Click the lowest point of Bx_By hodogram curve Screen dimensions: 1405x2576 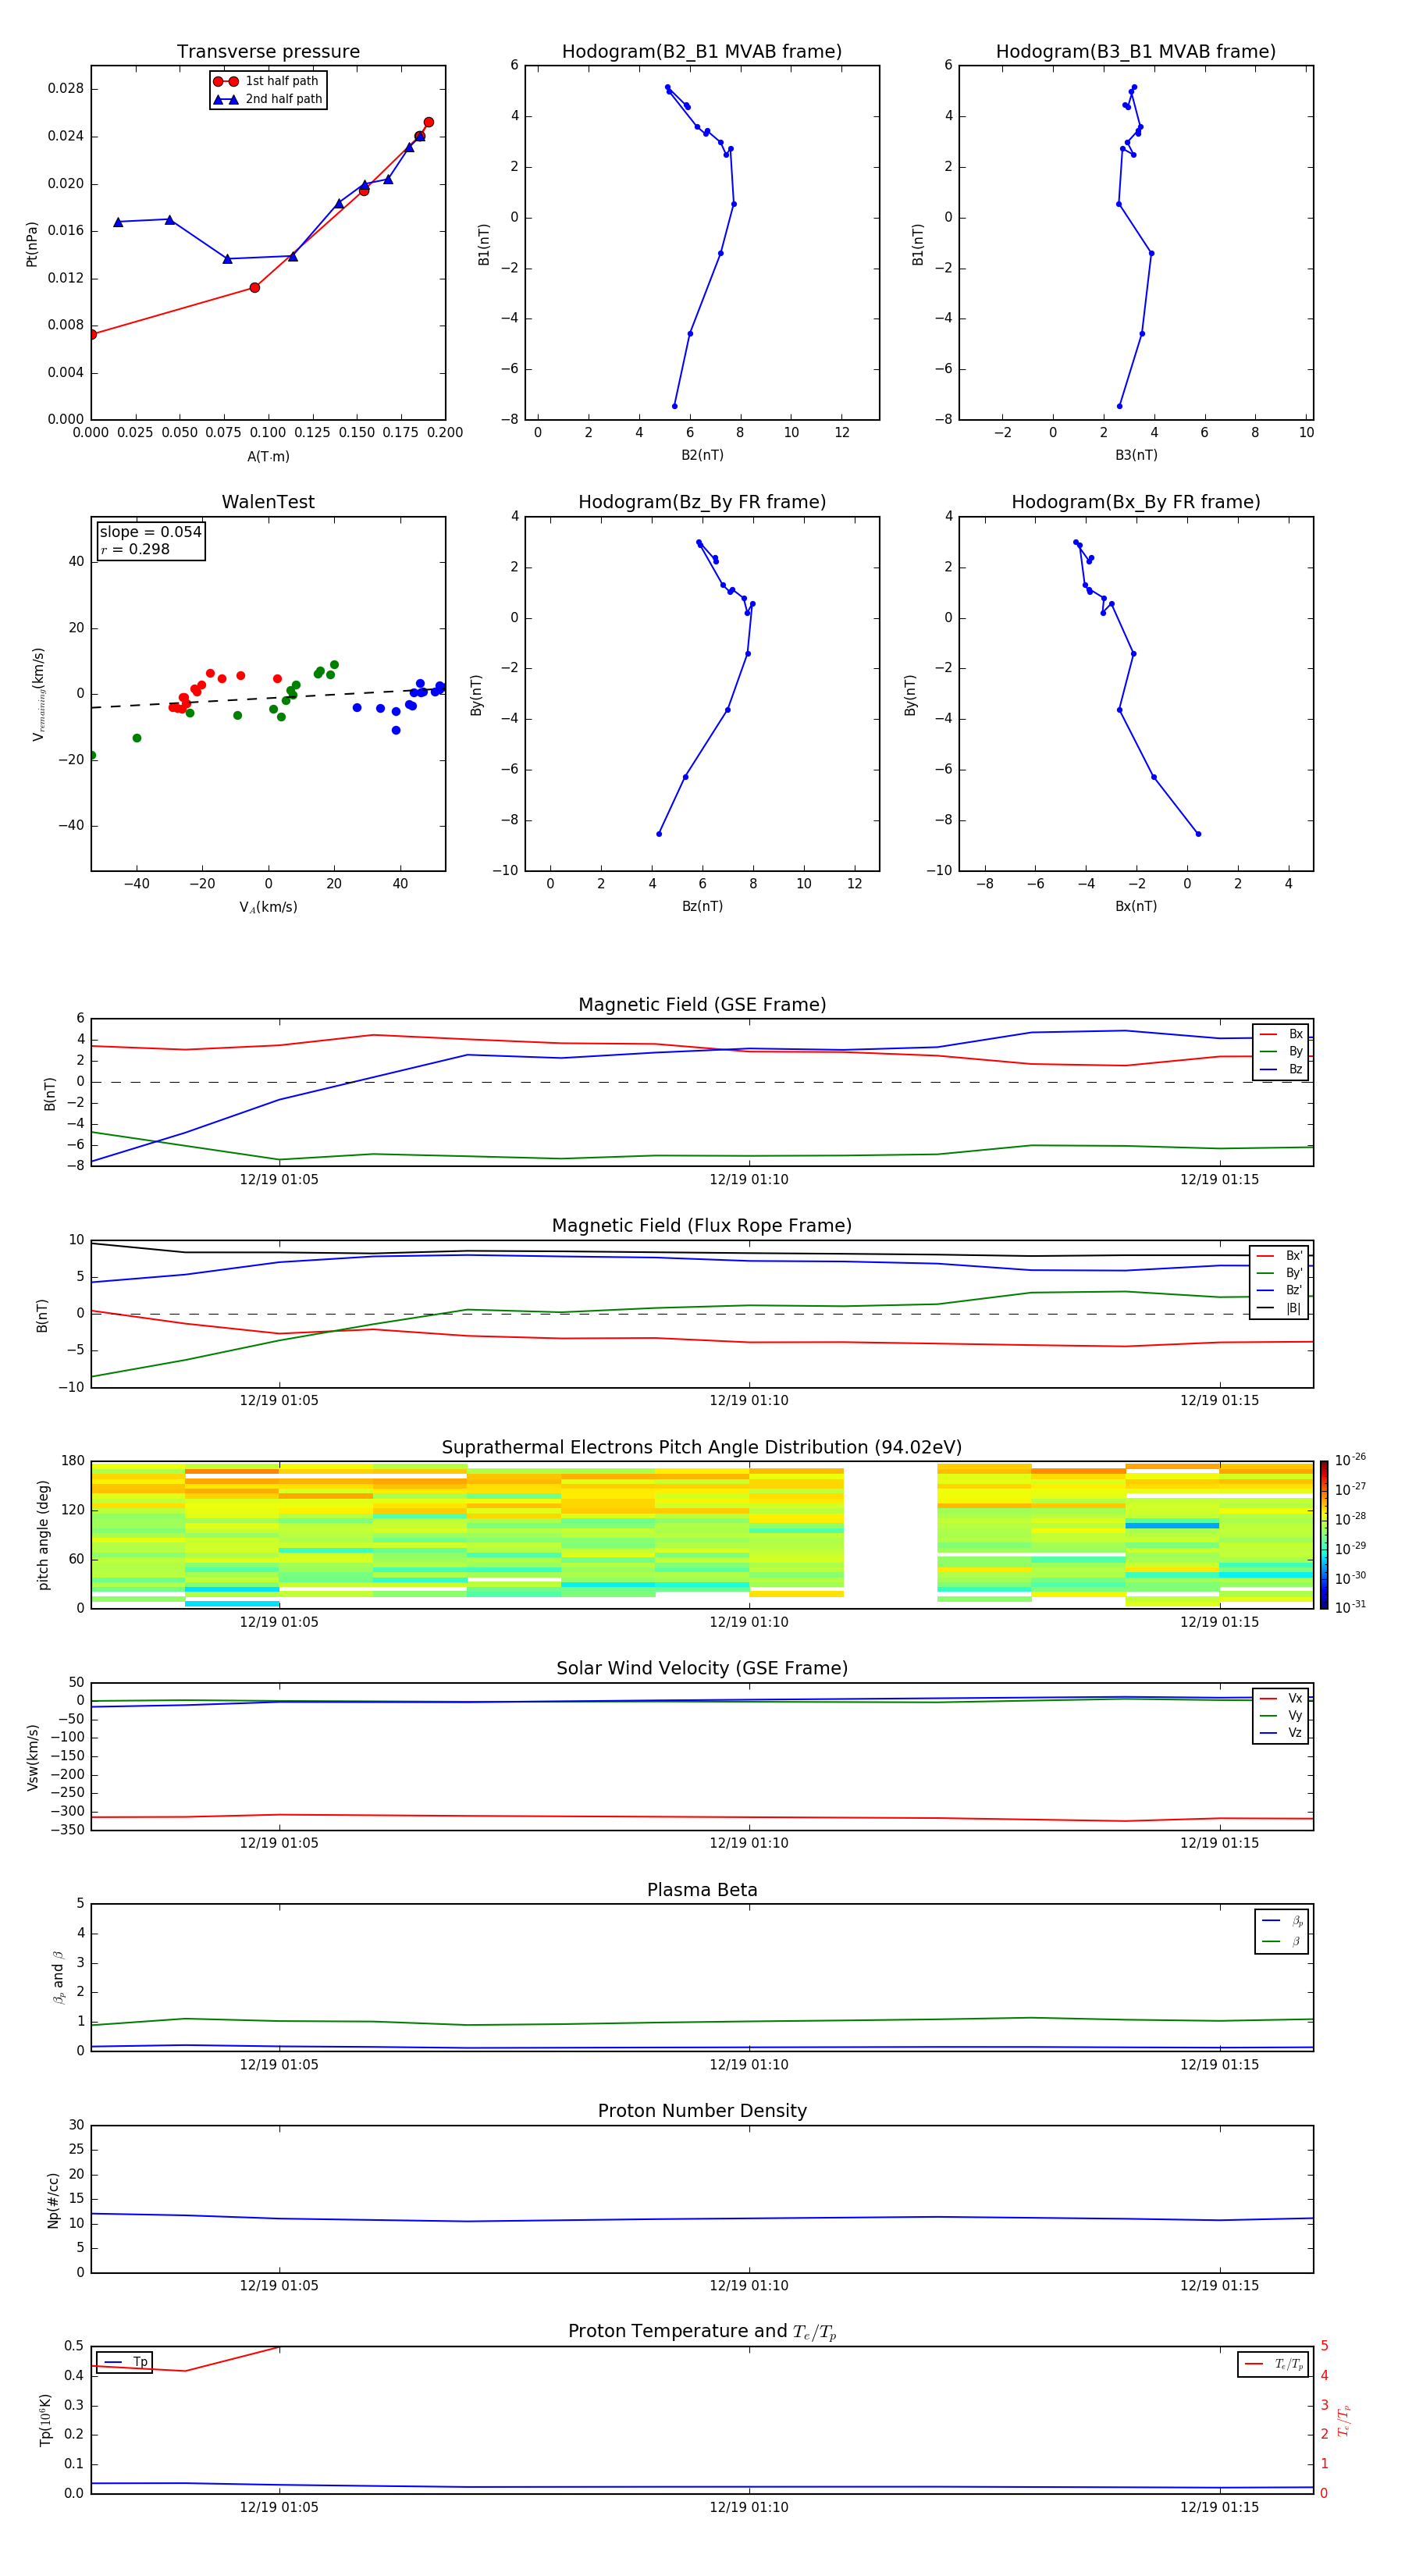[x=1198, y=834]
